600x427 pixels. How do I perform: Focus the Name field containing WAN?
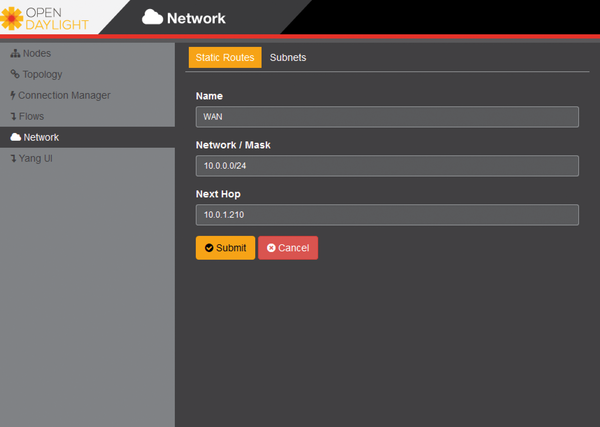(387, 117)
